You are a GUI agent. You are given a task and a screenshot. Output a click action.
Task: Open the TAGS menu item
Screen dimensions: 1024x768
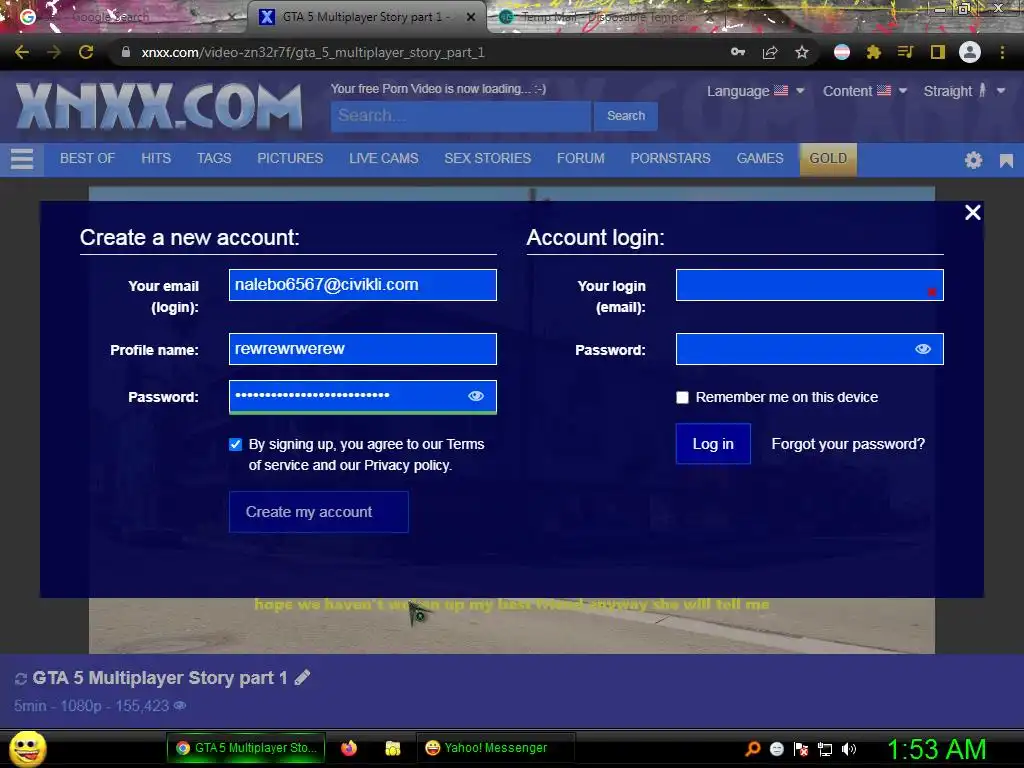pos(214,159)
